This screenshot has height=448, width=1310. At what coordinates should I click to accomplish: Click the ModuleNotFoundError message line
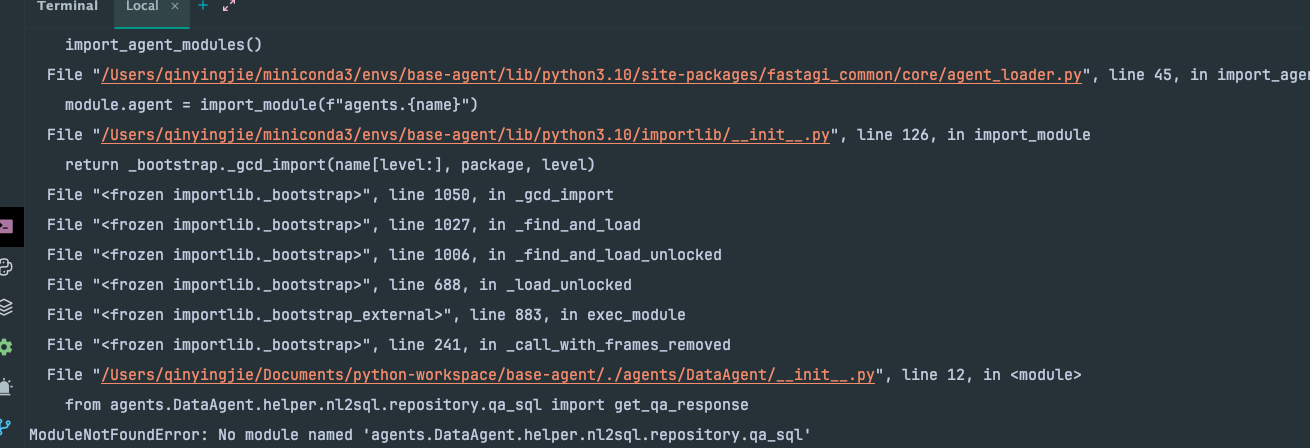point(420,435)
